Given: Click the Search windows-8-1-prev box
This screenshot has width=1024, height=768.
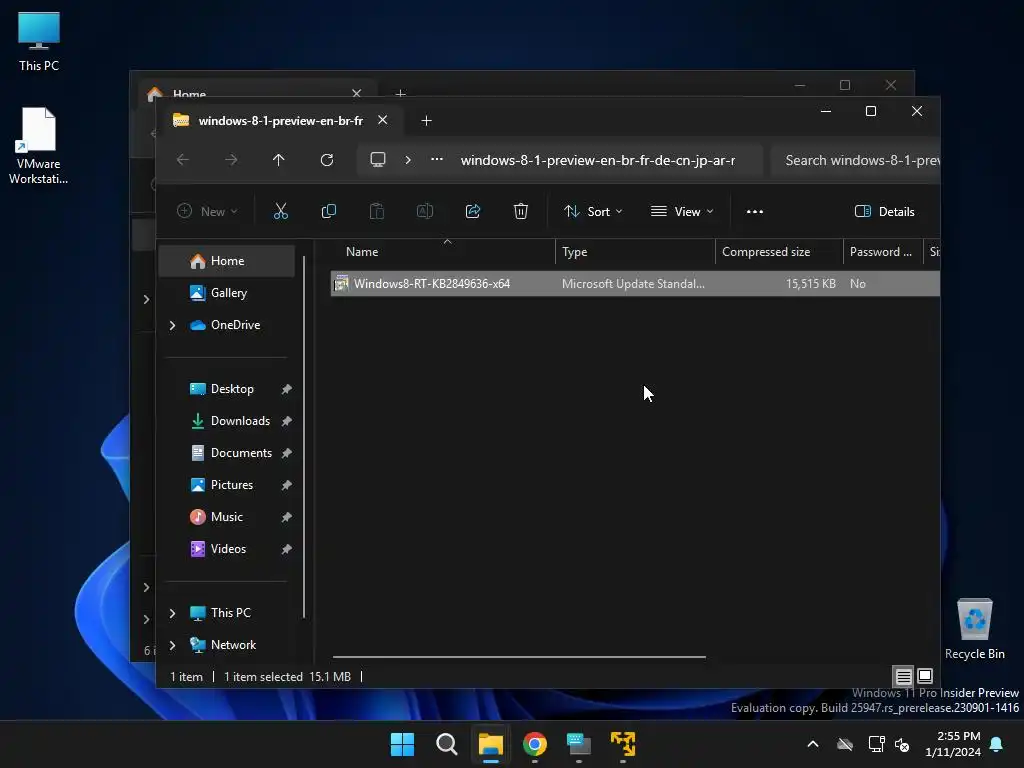Looking at the screenshot, I should [856, 161].
